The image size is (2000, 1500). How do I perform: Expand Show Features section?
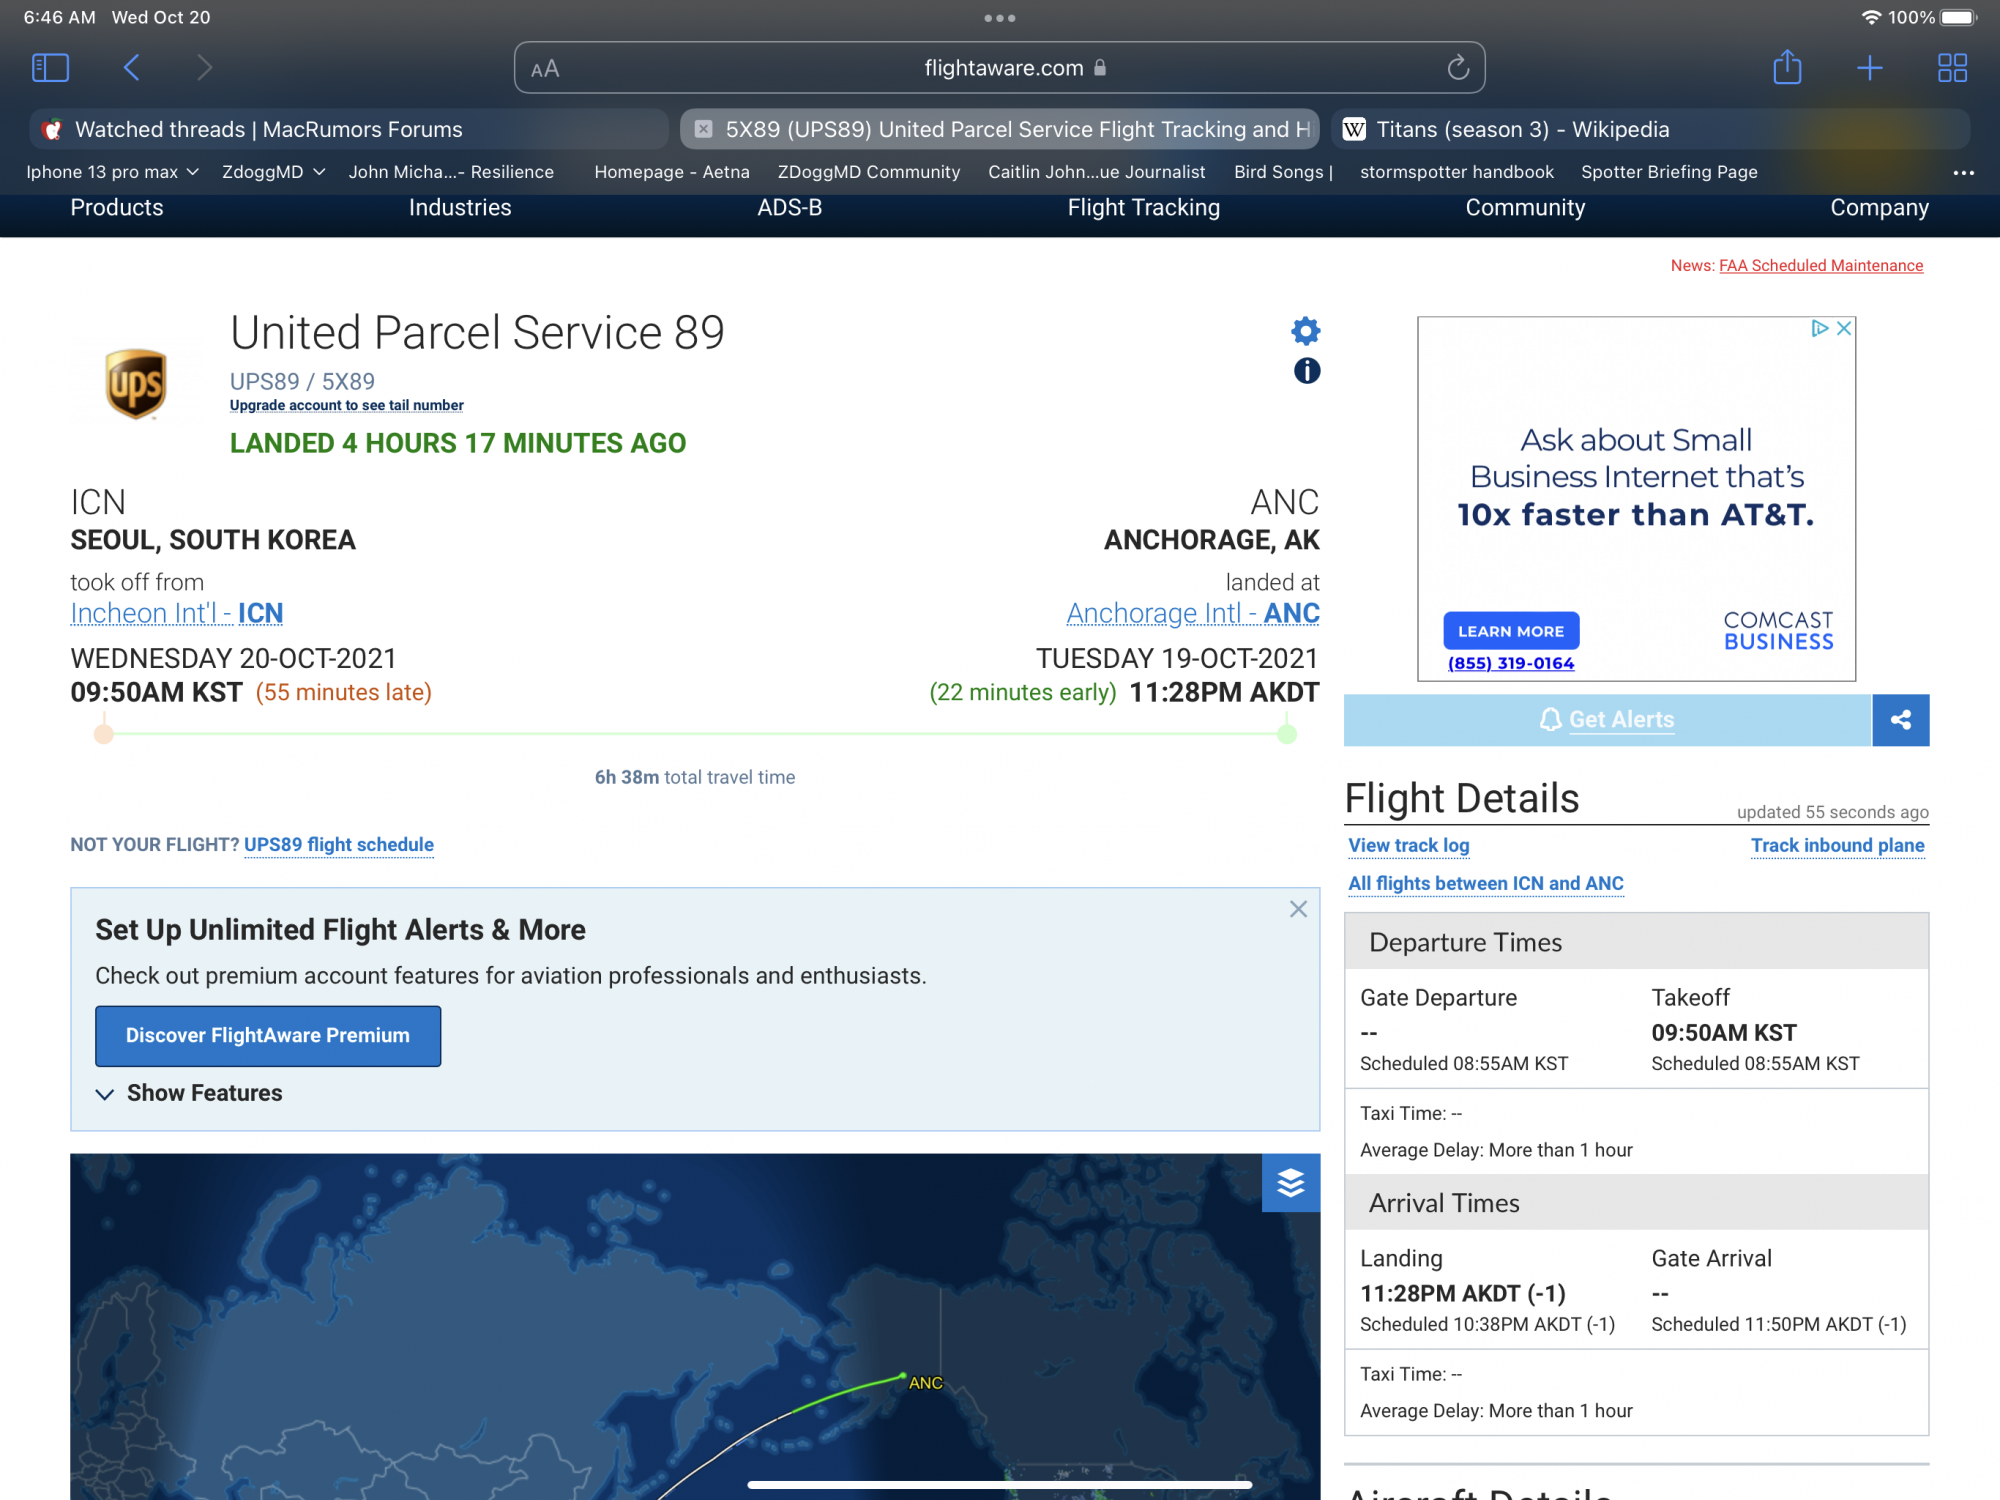(x=189, y=1093)
